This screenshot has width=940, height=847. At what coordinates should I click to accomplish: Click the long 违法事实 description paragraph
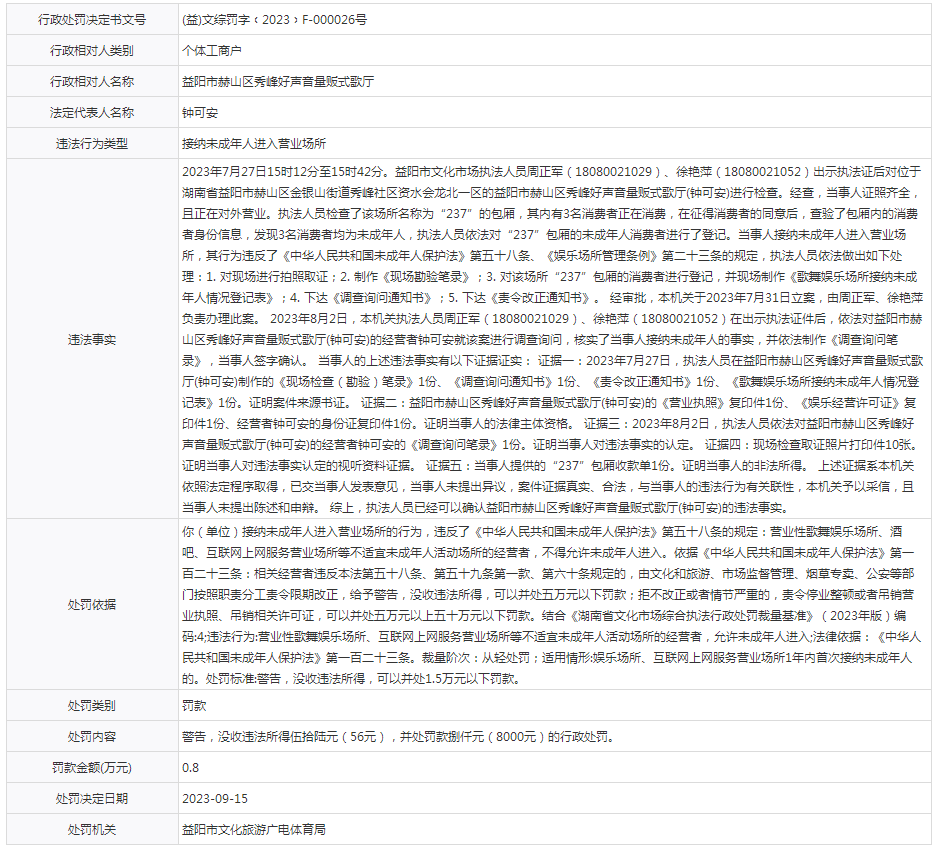pyautogui.click(x=555, y=340)
